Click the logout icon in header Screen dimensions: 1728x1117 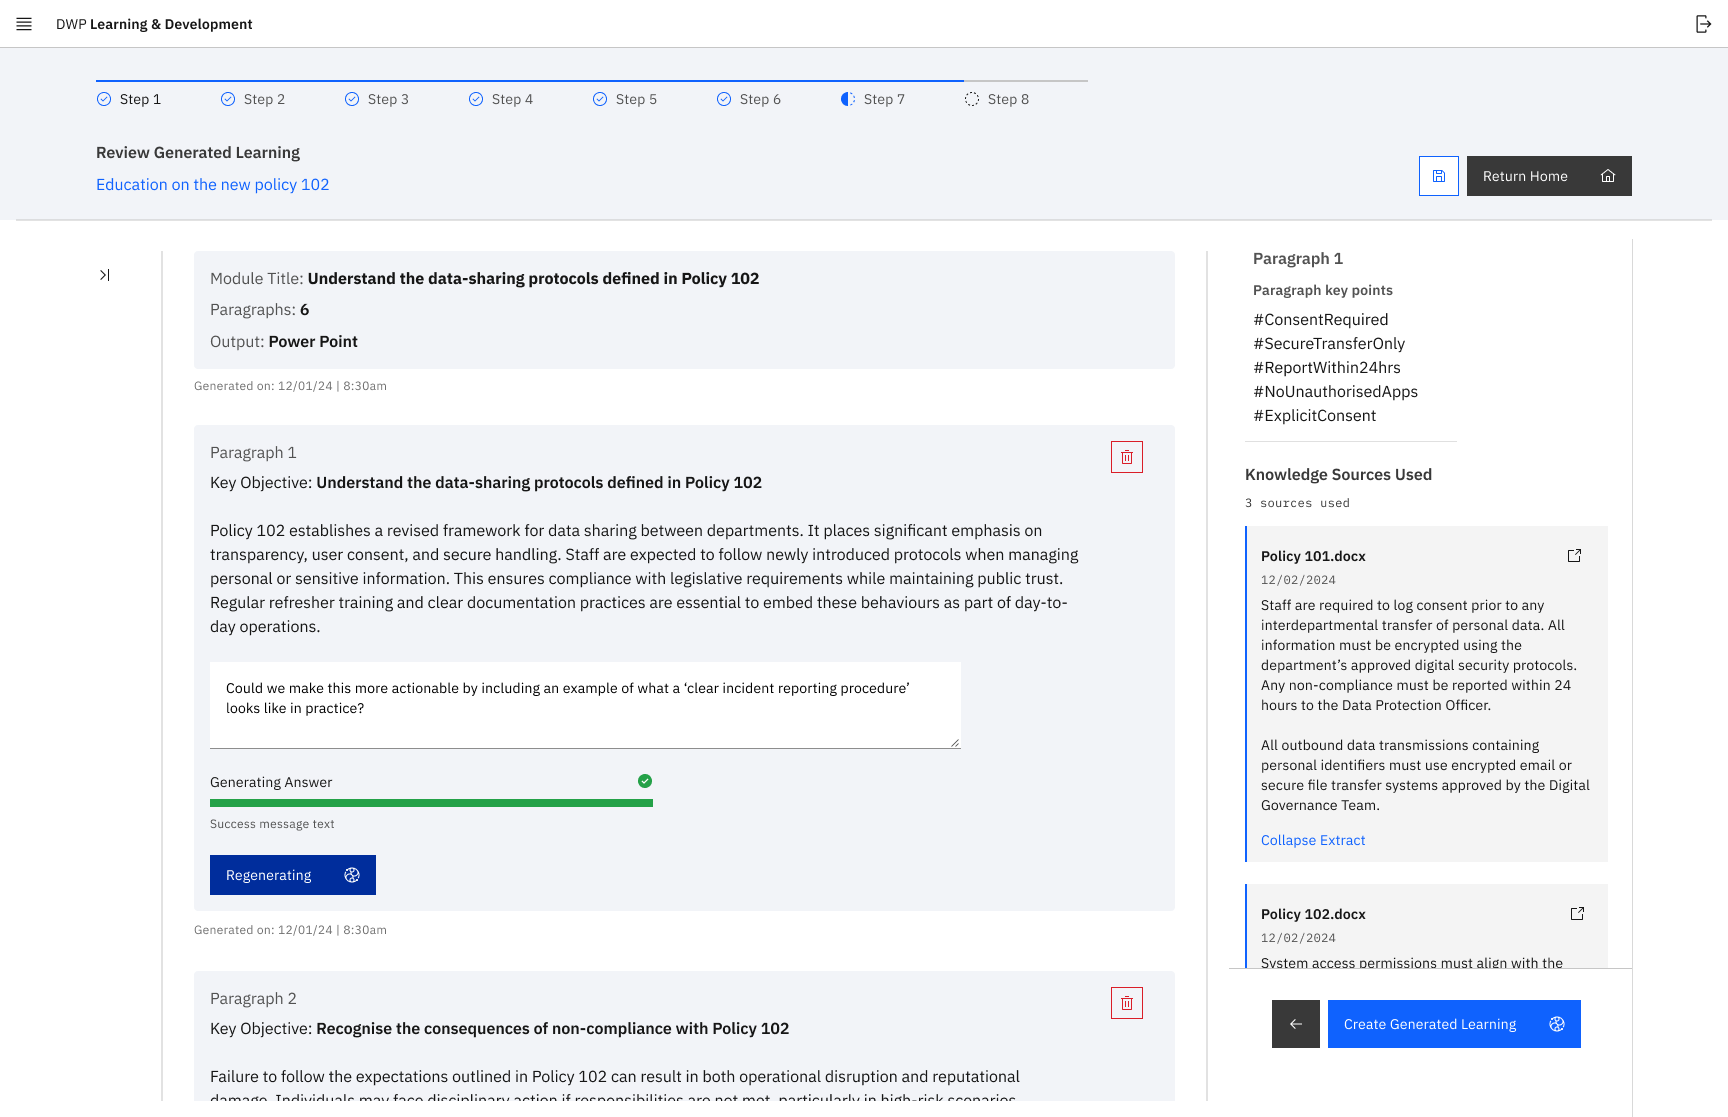pyautogui.click(x=1703, y=24)
